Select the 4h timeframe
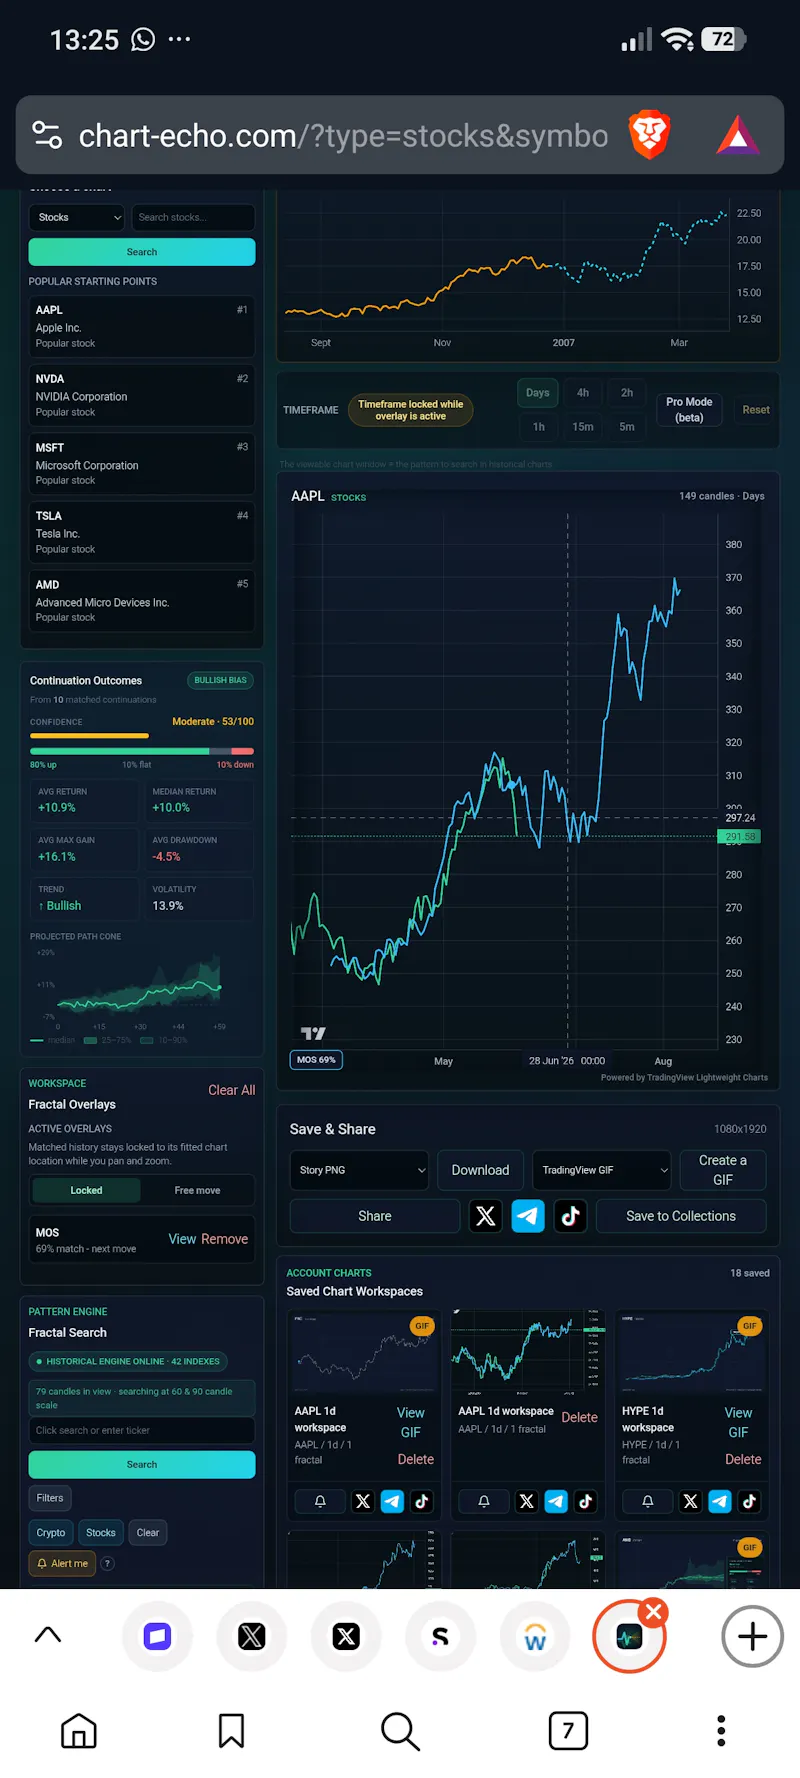Screen dimensions: 800x1778 583,393
